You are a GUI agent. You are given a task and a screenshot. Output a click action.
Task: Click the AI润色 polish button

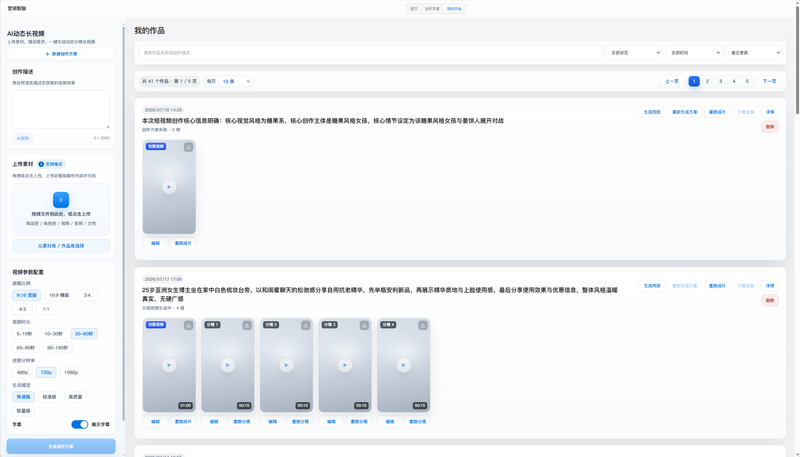(x=23, y=138)
